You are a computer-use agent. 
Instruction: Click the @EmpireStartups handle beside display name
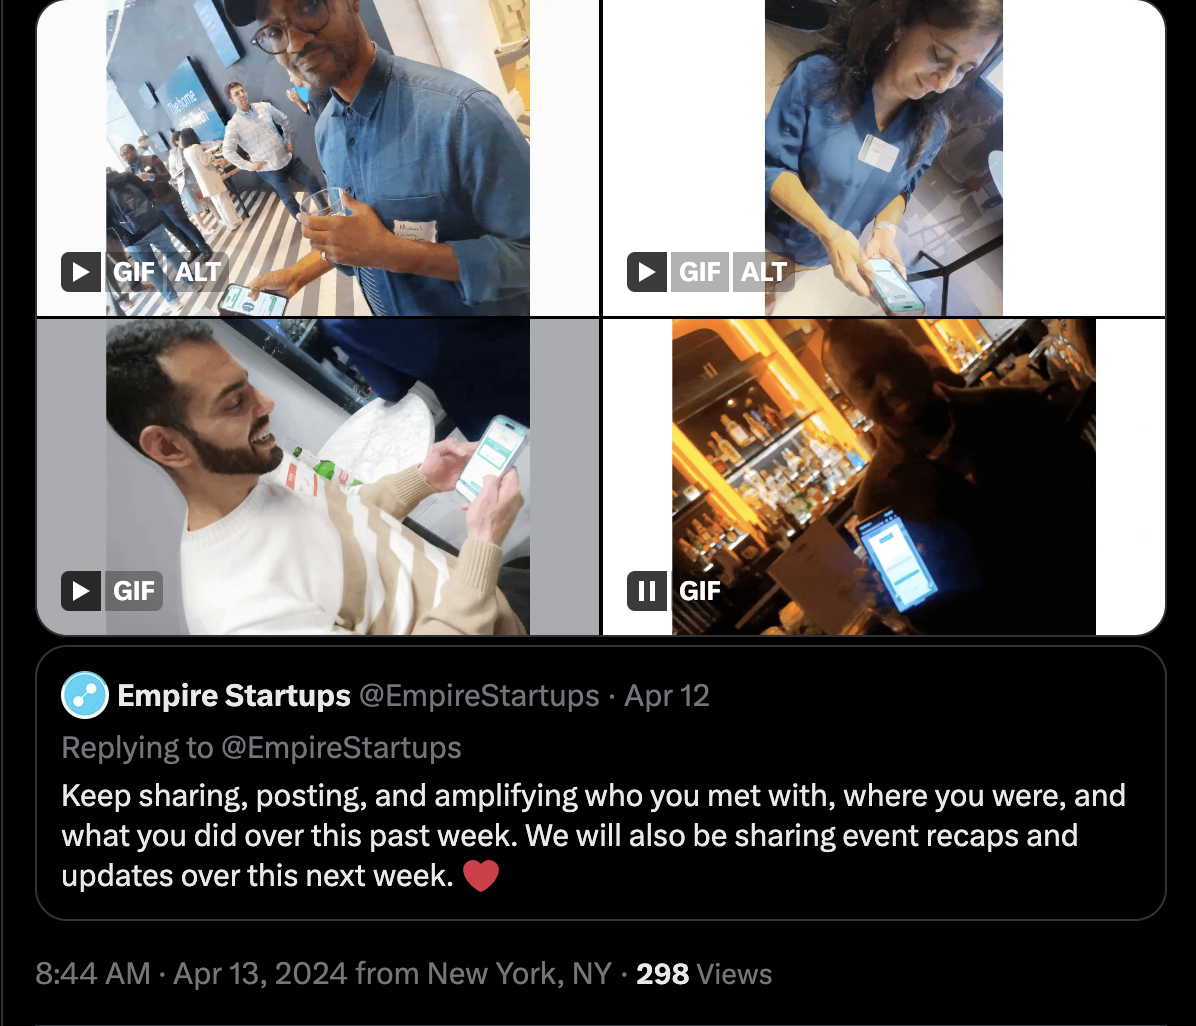coord(478,696)
